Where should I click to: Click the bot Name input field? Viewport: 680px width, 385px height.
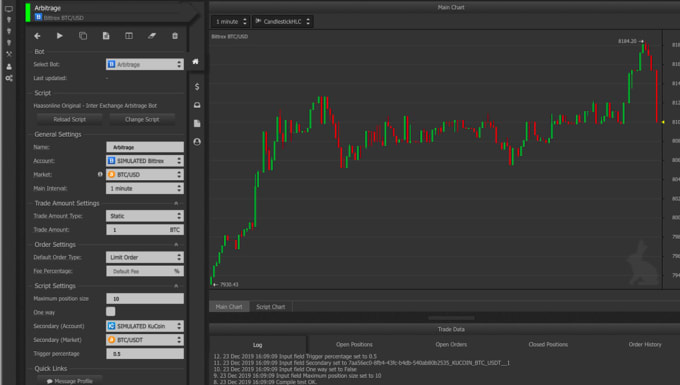click(x=145, y=147)
